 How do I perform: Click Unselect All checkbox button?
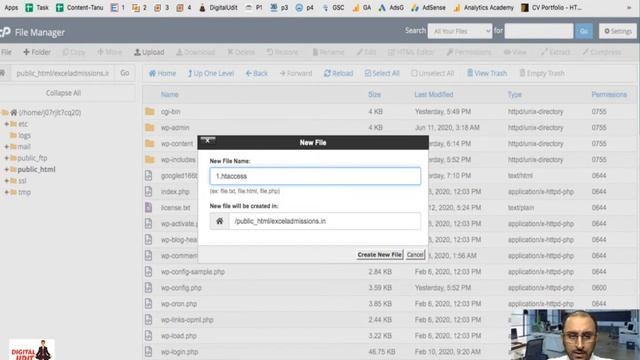[432, 73]
